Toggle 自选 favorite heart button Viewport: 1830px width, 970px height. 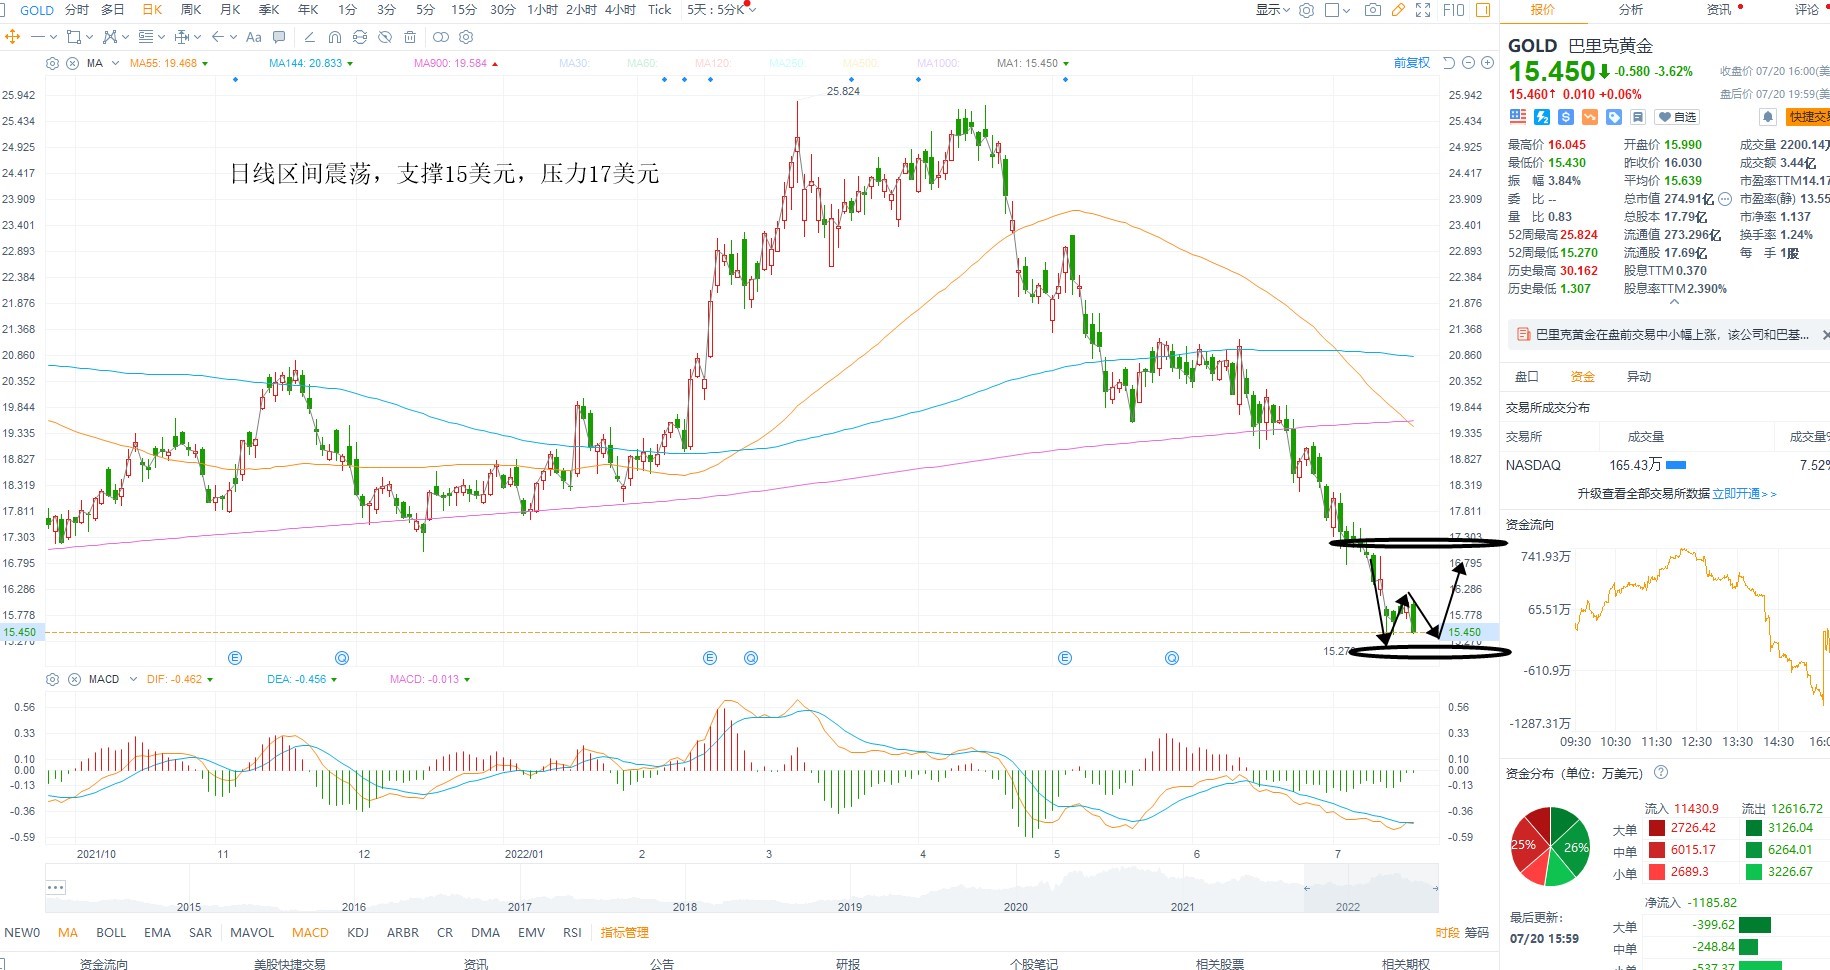(x=1677, y=117)
